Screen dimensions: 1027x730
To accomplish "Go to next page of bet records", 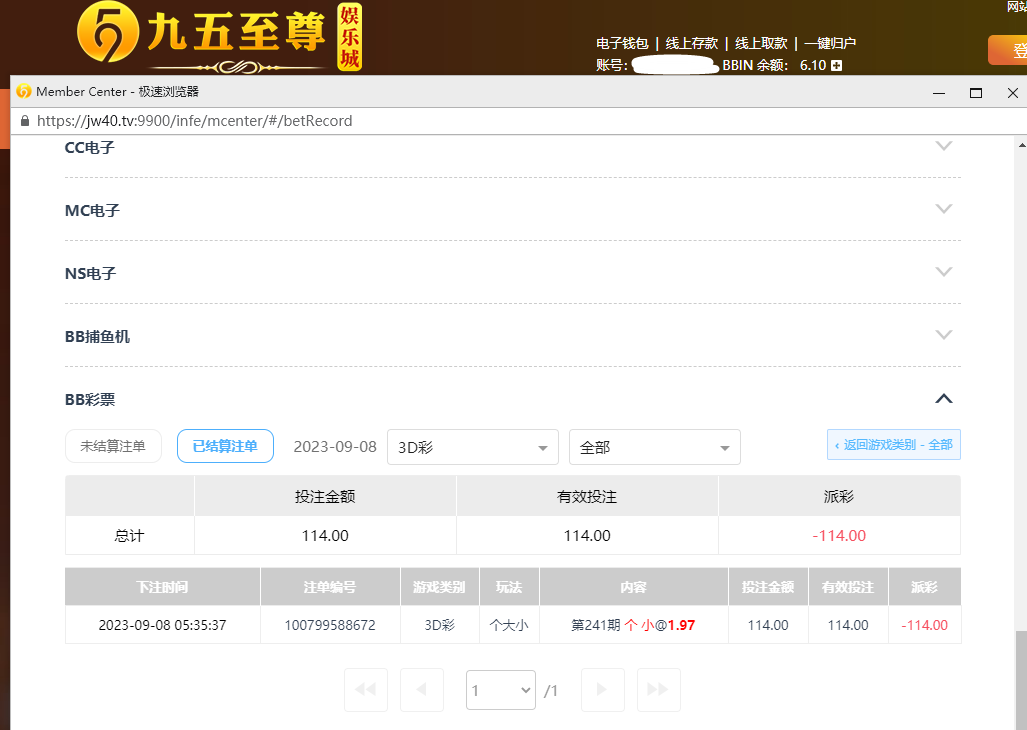I will 602,690.
